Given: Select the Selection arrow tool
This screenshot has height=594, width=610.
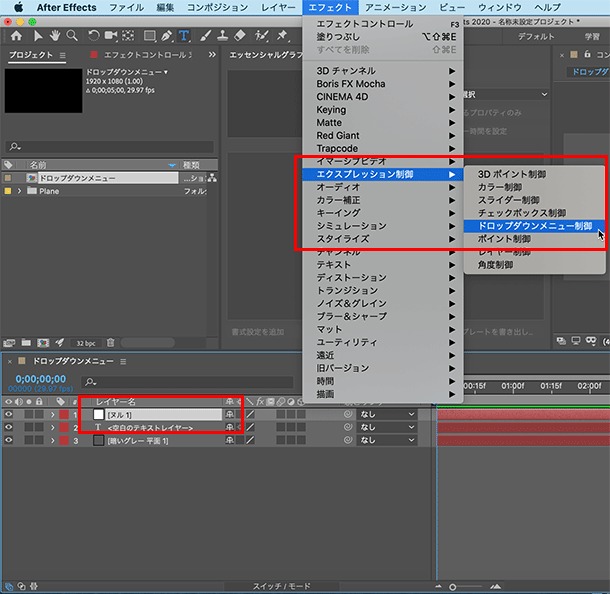Looking at the screenshot, I should [x=37, y=36].
